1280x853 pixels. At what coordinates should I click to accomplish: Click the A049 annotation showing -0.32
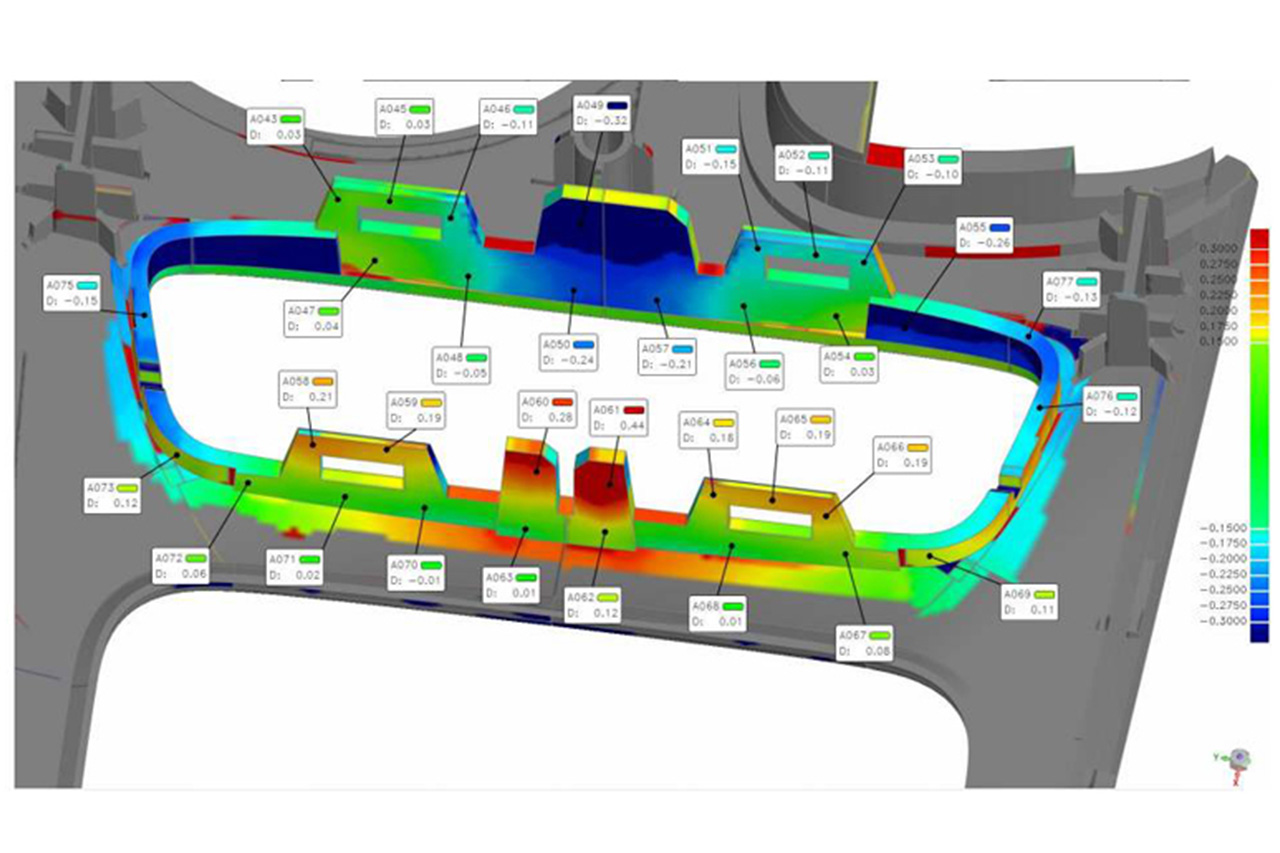point(603,113)
